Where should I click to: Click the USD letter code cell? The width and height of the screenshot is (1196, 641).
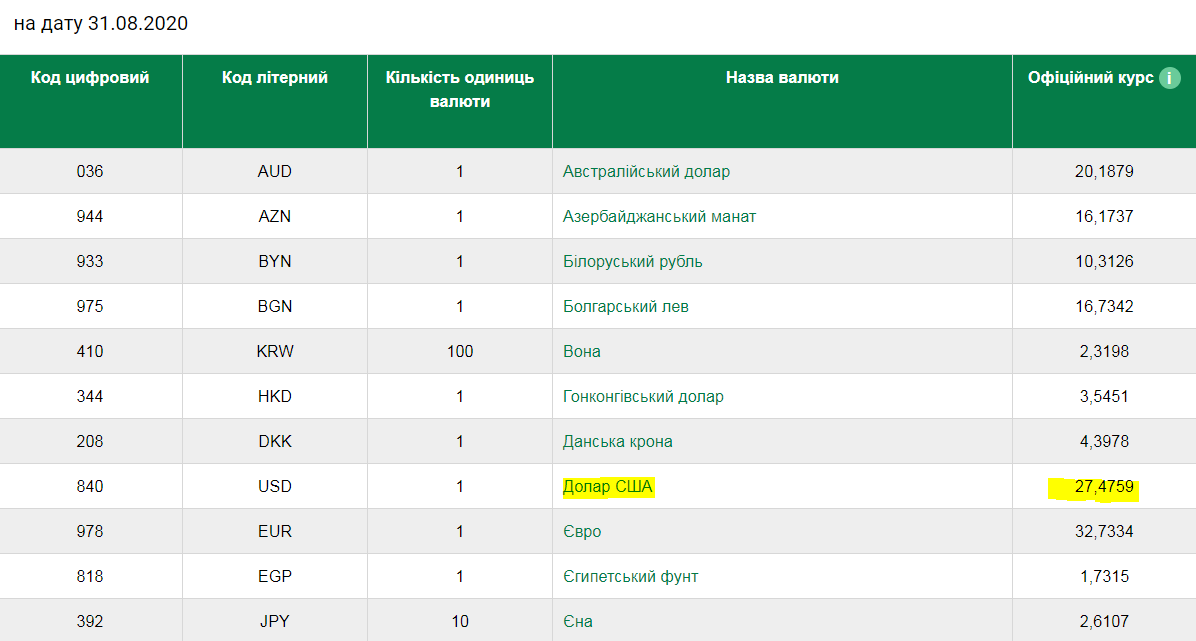pos(274,487)
